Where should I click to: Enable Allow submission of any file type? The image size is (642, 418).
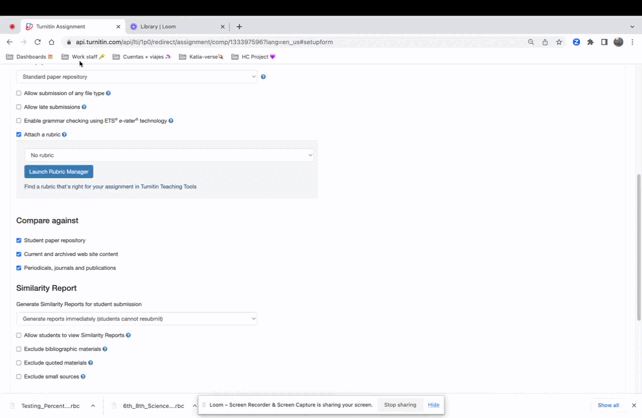pos(19,93)
